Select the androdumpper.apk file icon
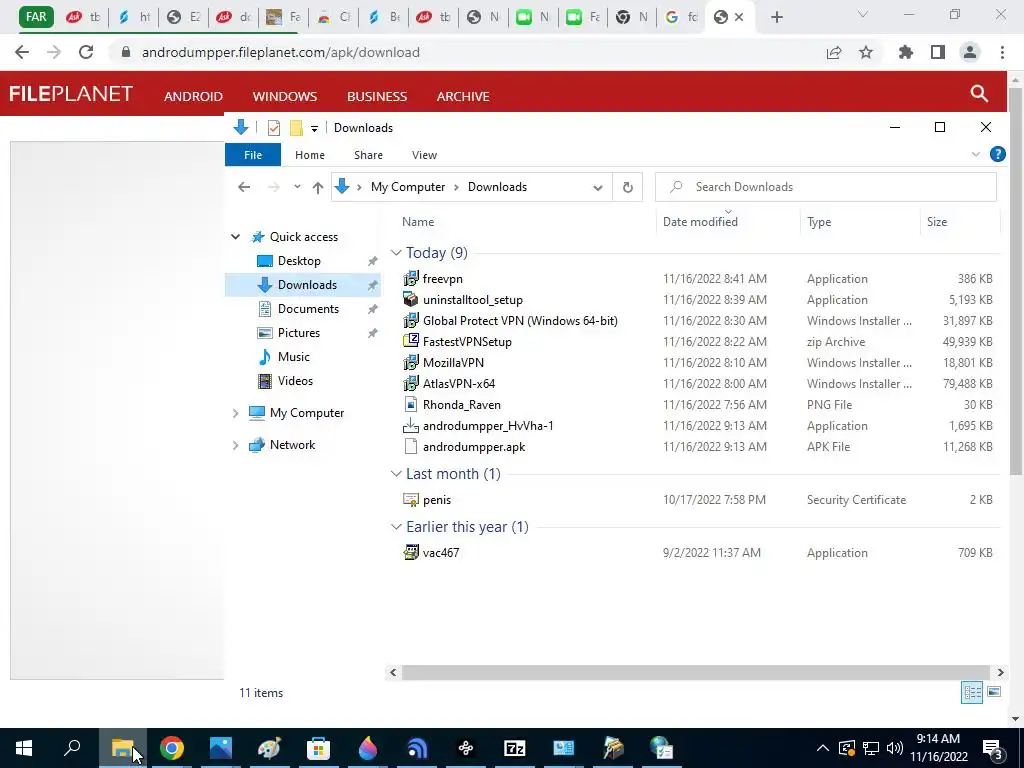This screenshot has width=1024, height=768. point(411,447)
